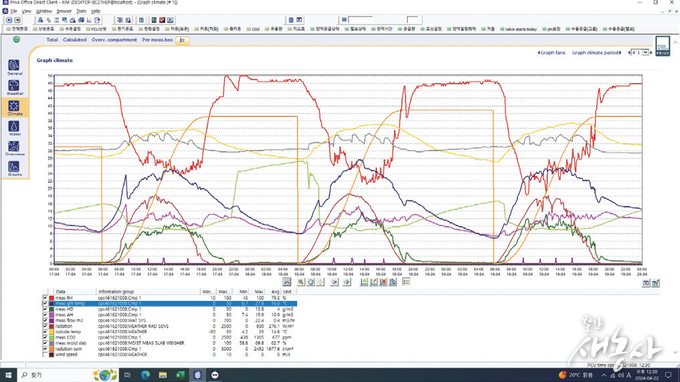The image size is (680, 382).
Task: Click the legend list icon below graph
Action: [406, 282]
